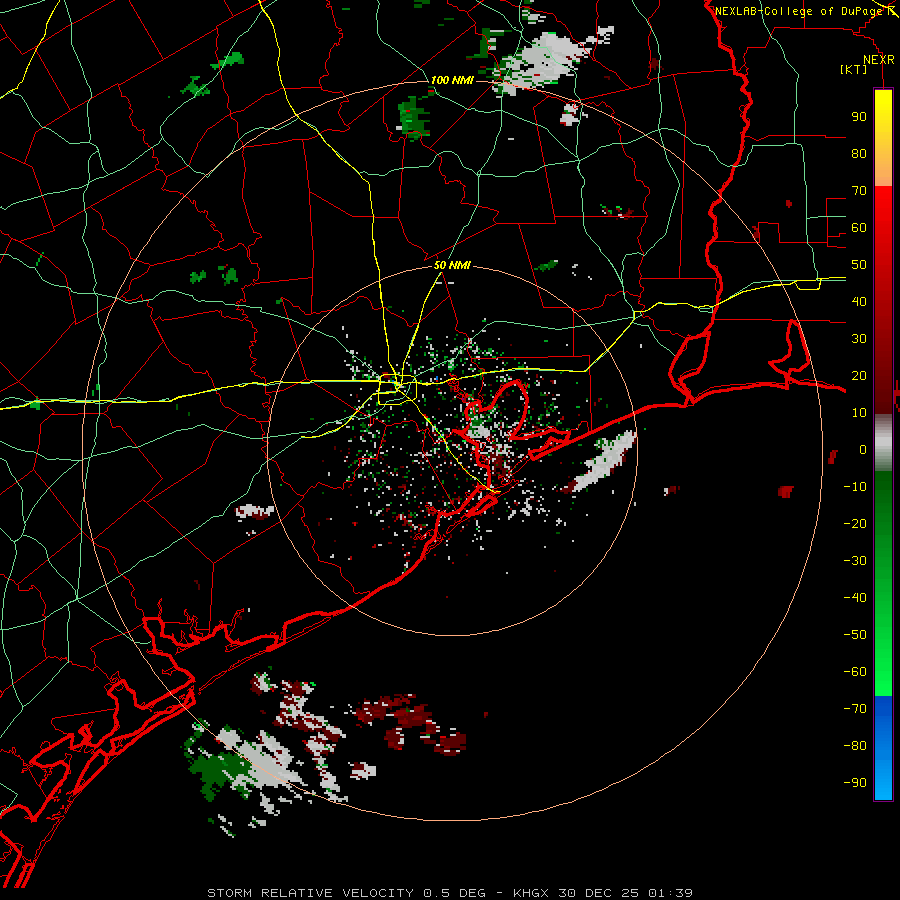Click the 20 value on the velocity scale
The height and width of the screenshot is (900, 900).
click(859, 375)
